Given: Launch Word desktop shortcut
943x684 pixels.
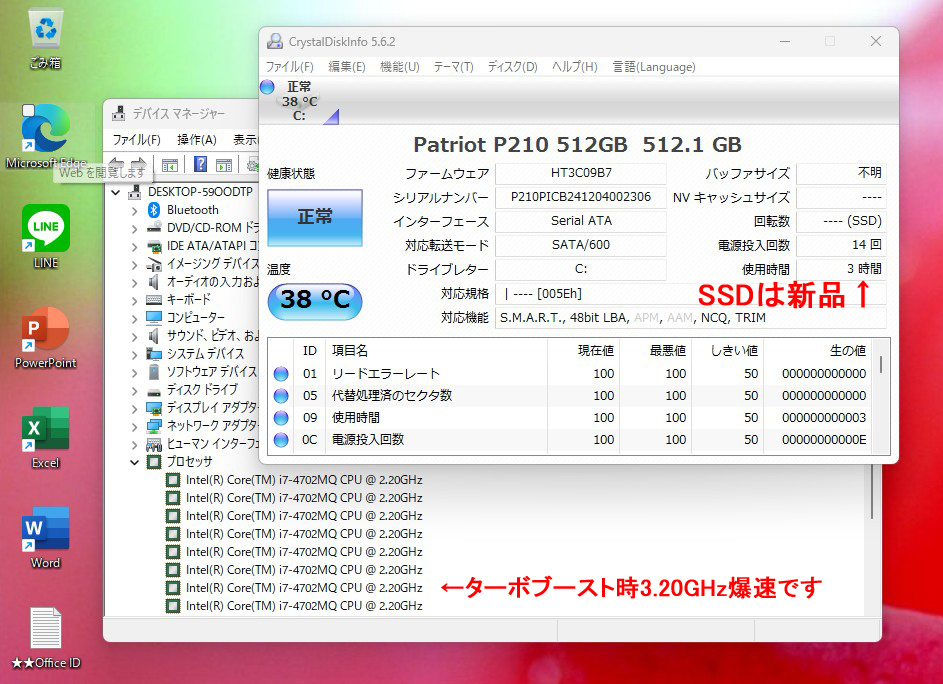Looking at the screenshot, I should click(x=46, y=529).
